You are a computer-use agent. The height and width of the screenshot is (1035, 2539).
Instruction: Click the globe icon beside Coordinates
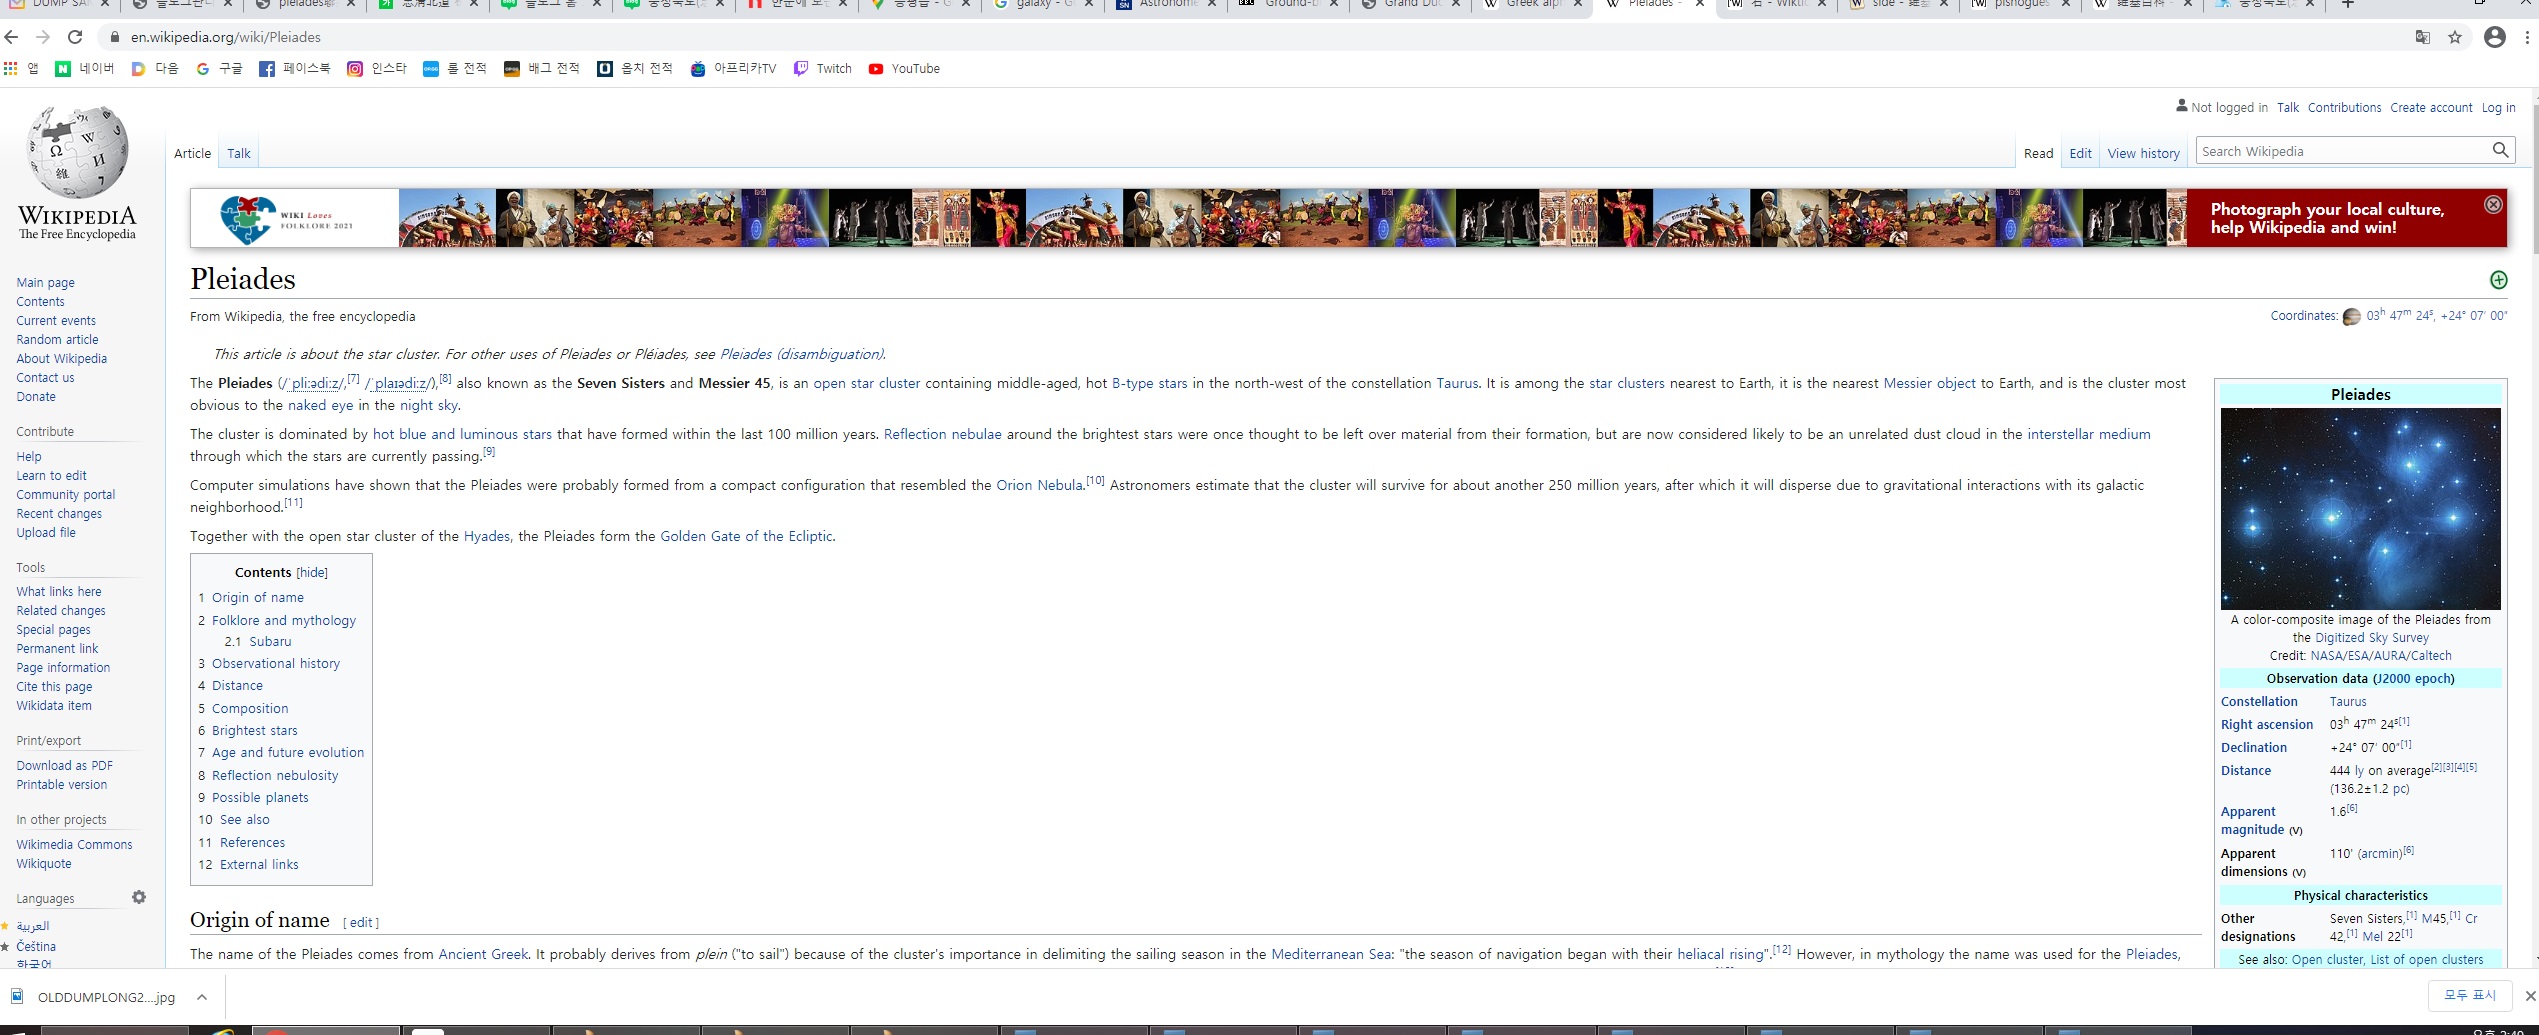[2351, 316]
